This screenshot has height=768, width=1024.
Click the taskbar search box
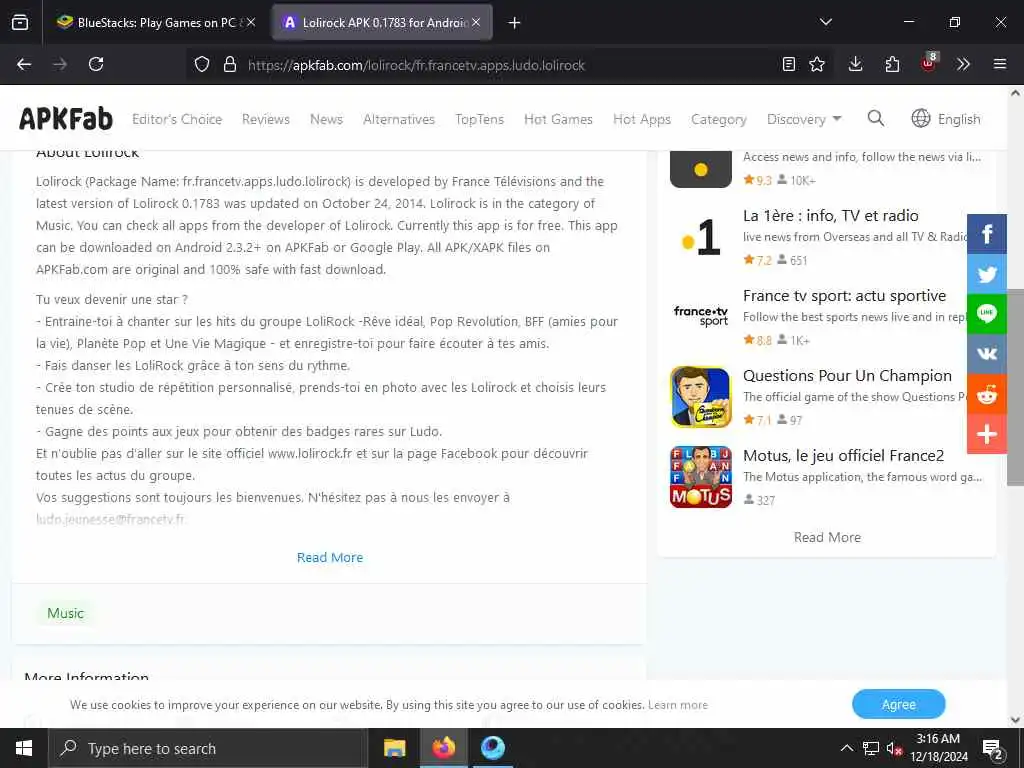(208, 748)
